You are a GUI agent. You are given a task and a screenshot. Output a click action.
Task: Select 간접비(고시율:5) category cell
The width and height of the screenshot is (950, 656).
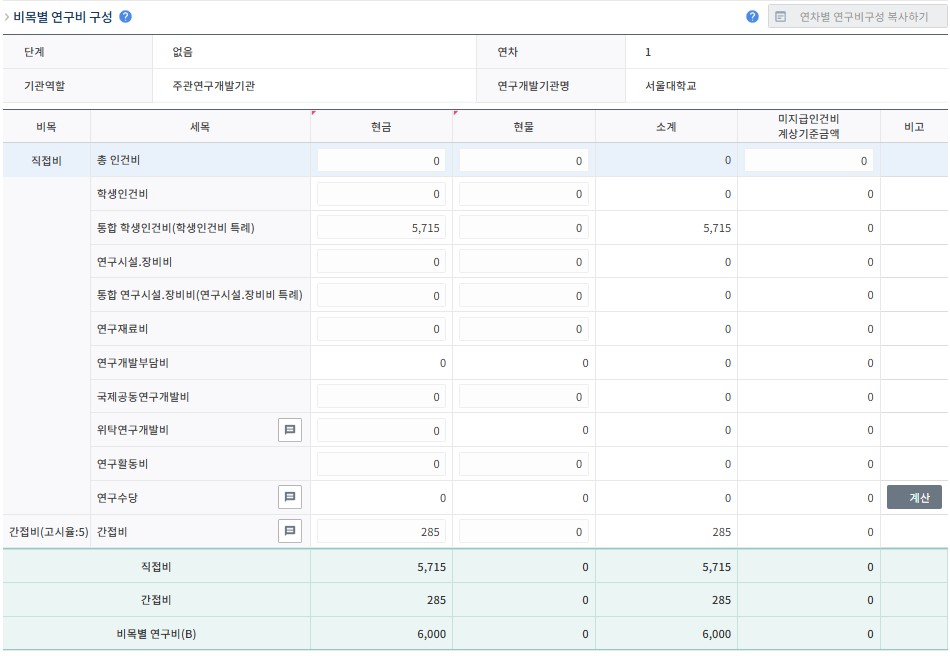coord(48,532)
